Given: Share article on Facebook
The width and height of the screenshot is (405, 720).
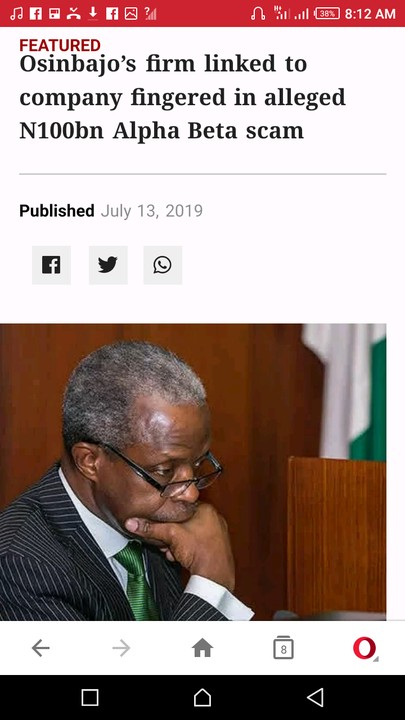Looking at the screenshot, I should (51, 265).
